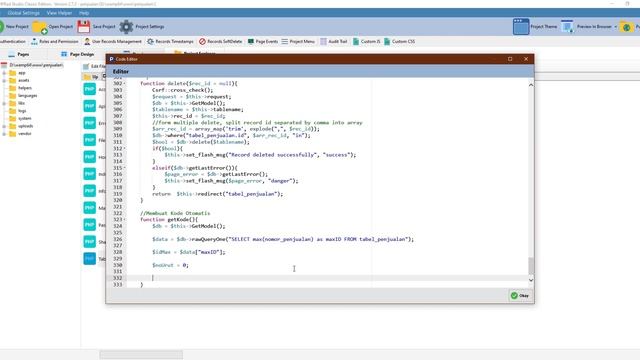Open the Help menu

click(x=84, y=13)
